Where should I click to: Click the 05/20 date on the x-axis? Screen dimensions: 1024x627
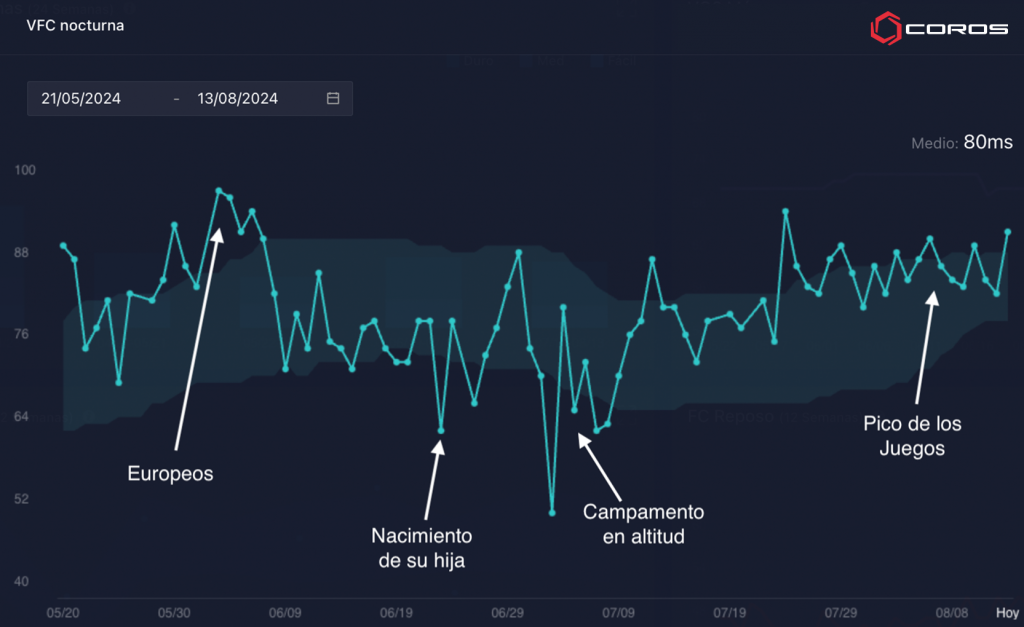(64, 612)
